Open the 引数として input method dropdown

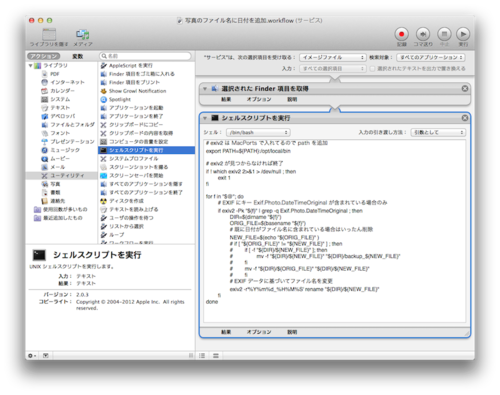click(438, 132)
